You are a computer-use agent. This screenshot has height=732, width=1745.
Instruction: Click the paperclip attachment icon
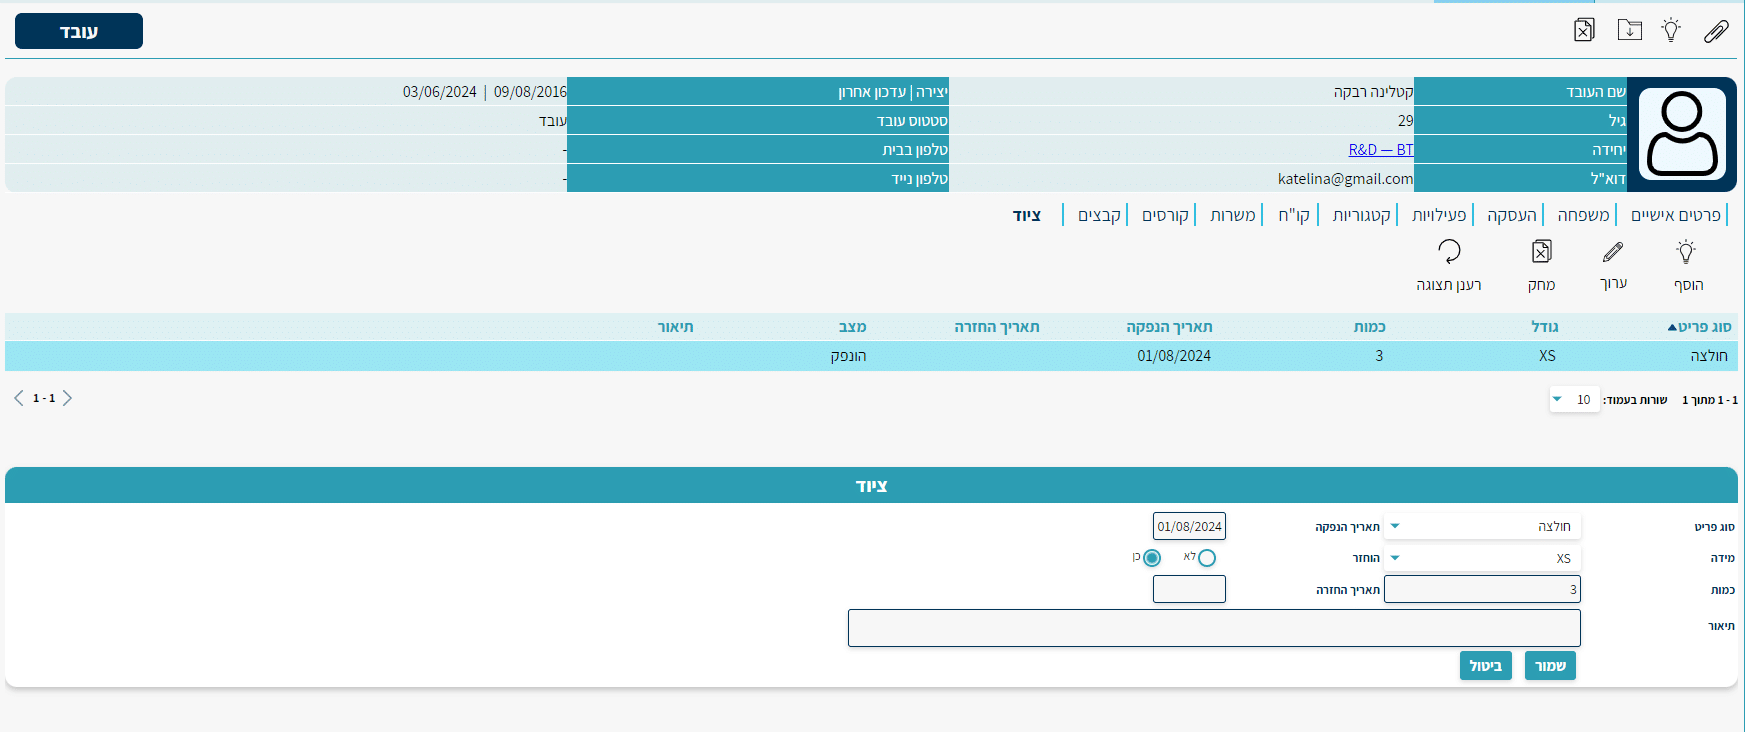pos(1716,31)
